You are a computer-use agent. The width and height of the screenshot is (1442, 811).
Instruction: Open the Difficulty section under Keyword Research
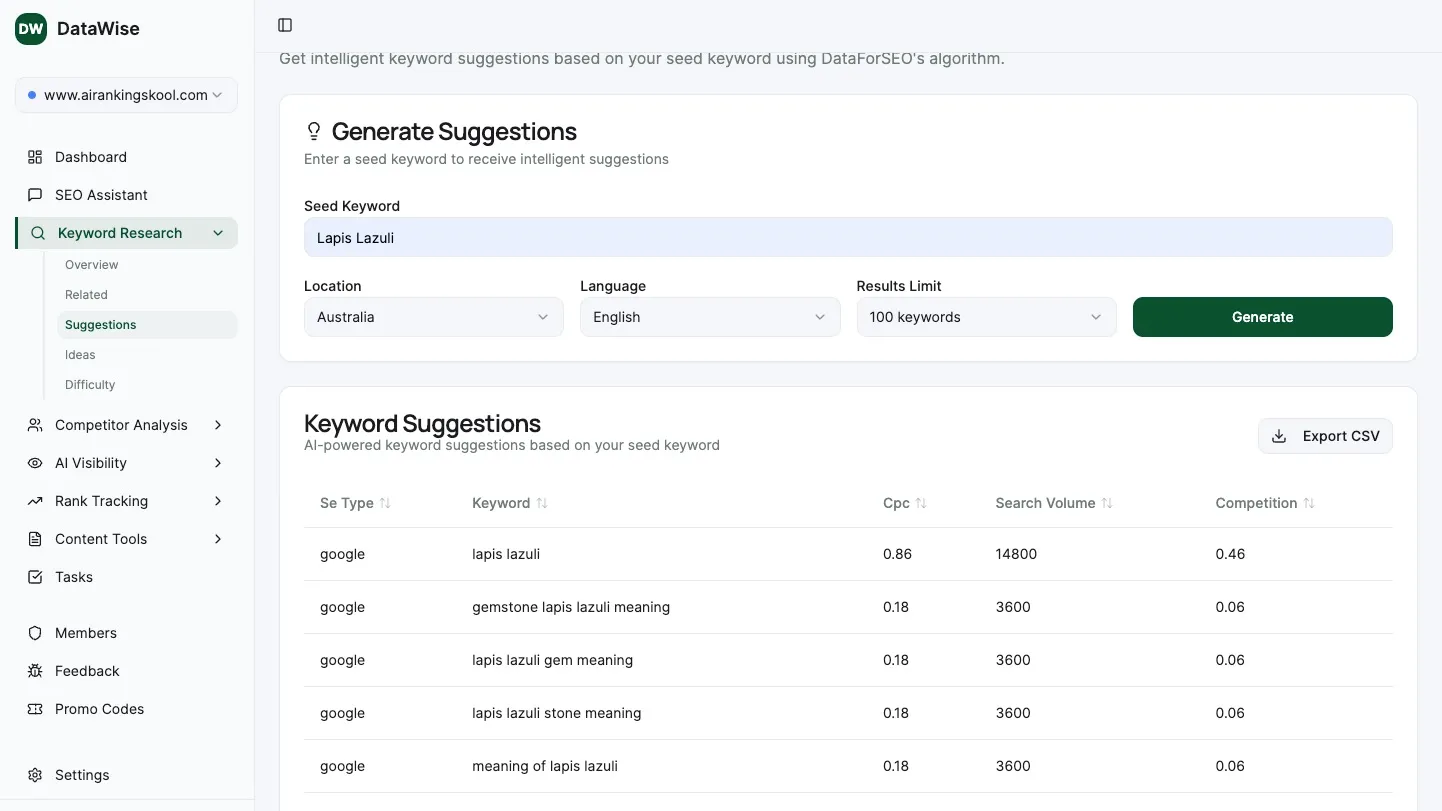pos(89,384)
